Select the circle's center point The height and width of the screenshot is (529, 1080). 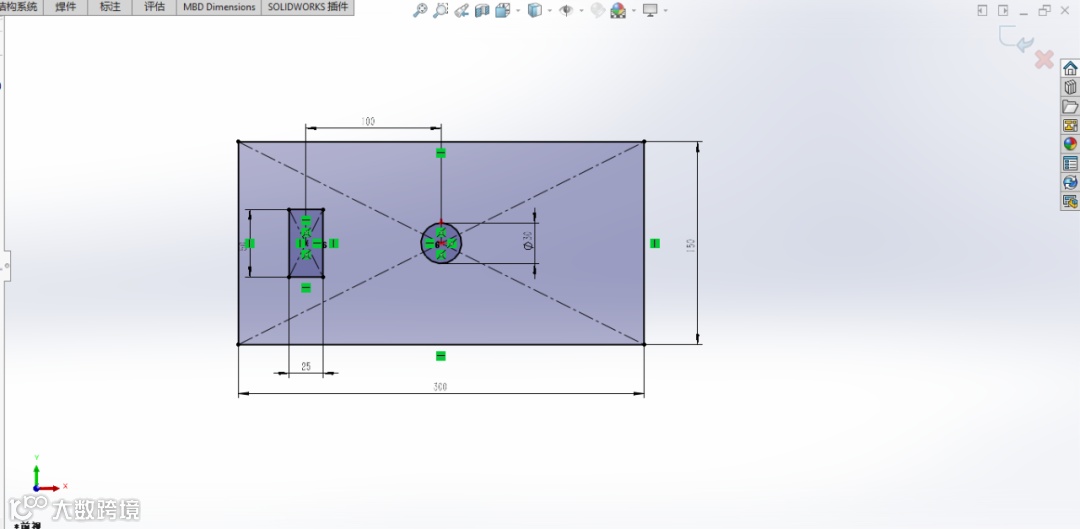coord(441,243)
